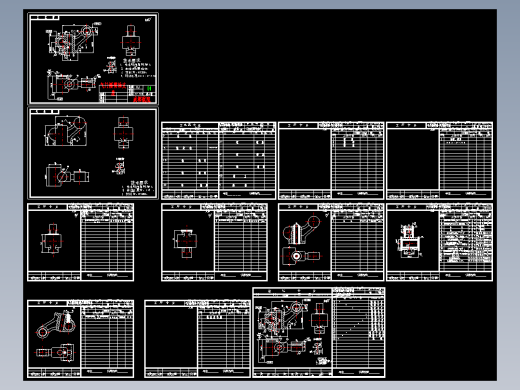This screenshot has width=520, height=390.
Task: Open the card with the tilted connecting rod sketch
Action: pos(81,339)
